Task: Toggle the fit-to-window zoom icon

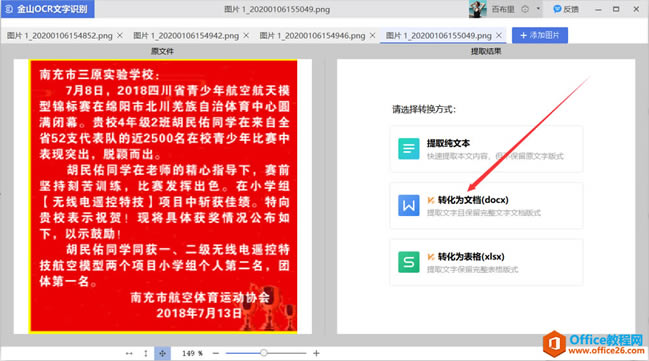Action: click(x=162, y=353)
